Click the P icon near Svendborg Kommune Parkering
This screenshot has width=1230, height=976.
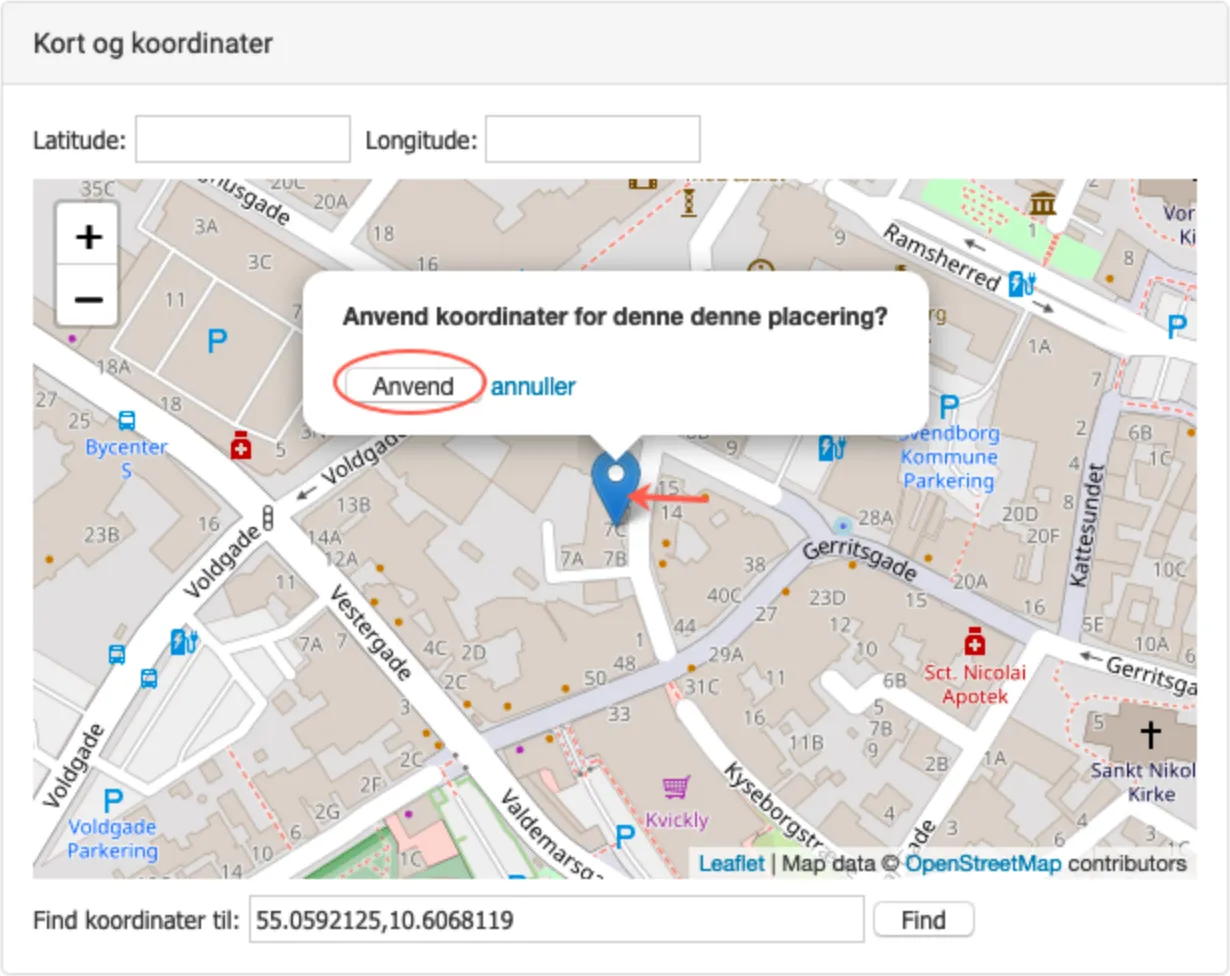point(949,407)
